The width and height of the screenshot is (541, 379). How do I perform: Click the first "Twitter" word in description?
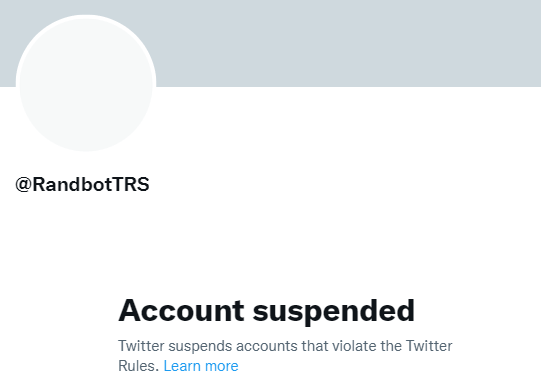click(141, 346)
